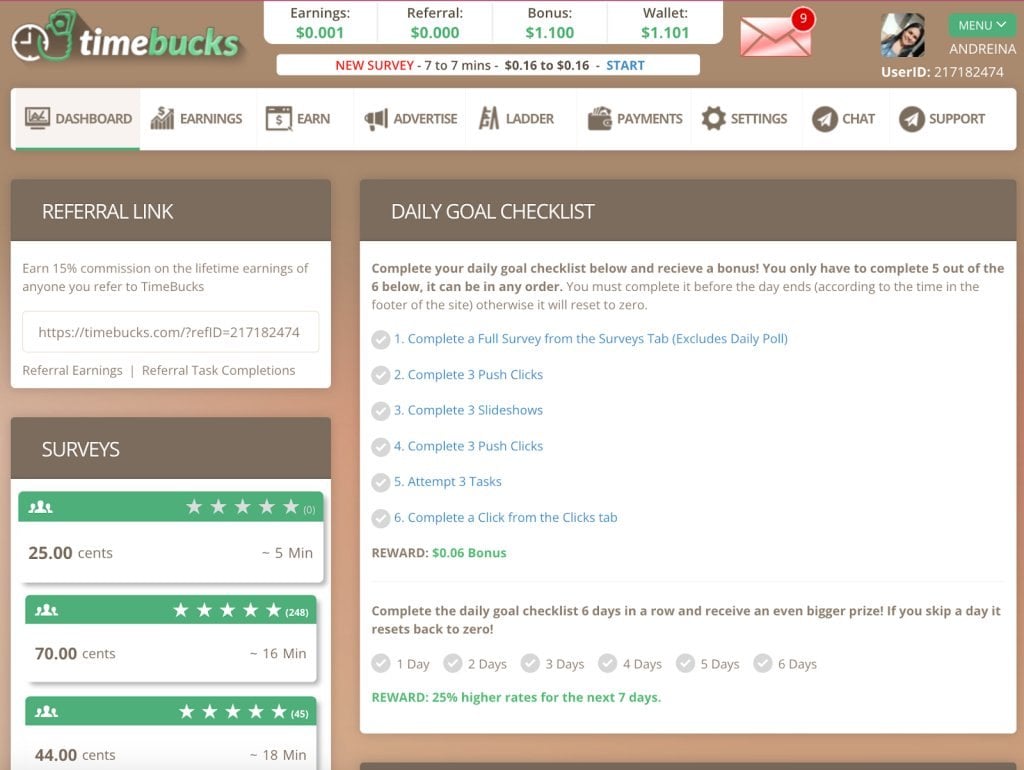Click the Settings gear icon
The height and width of the screenshot is (770, 1024).
pos(713,118)
